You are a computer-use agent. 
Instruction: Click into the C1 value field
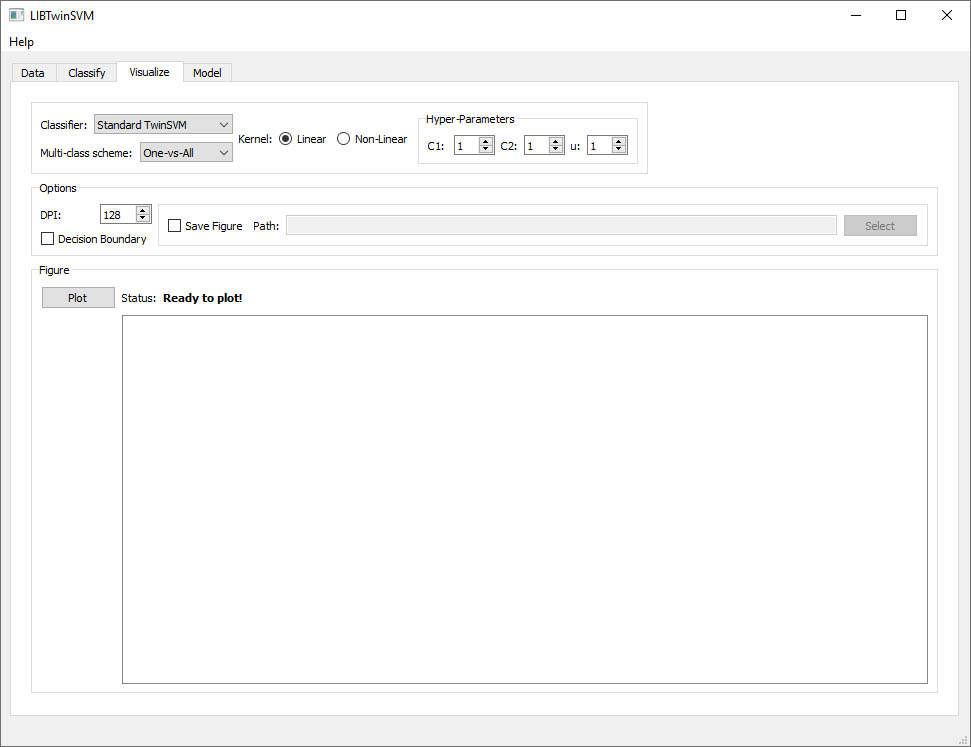466,146
